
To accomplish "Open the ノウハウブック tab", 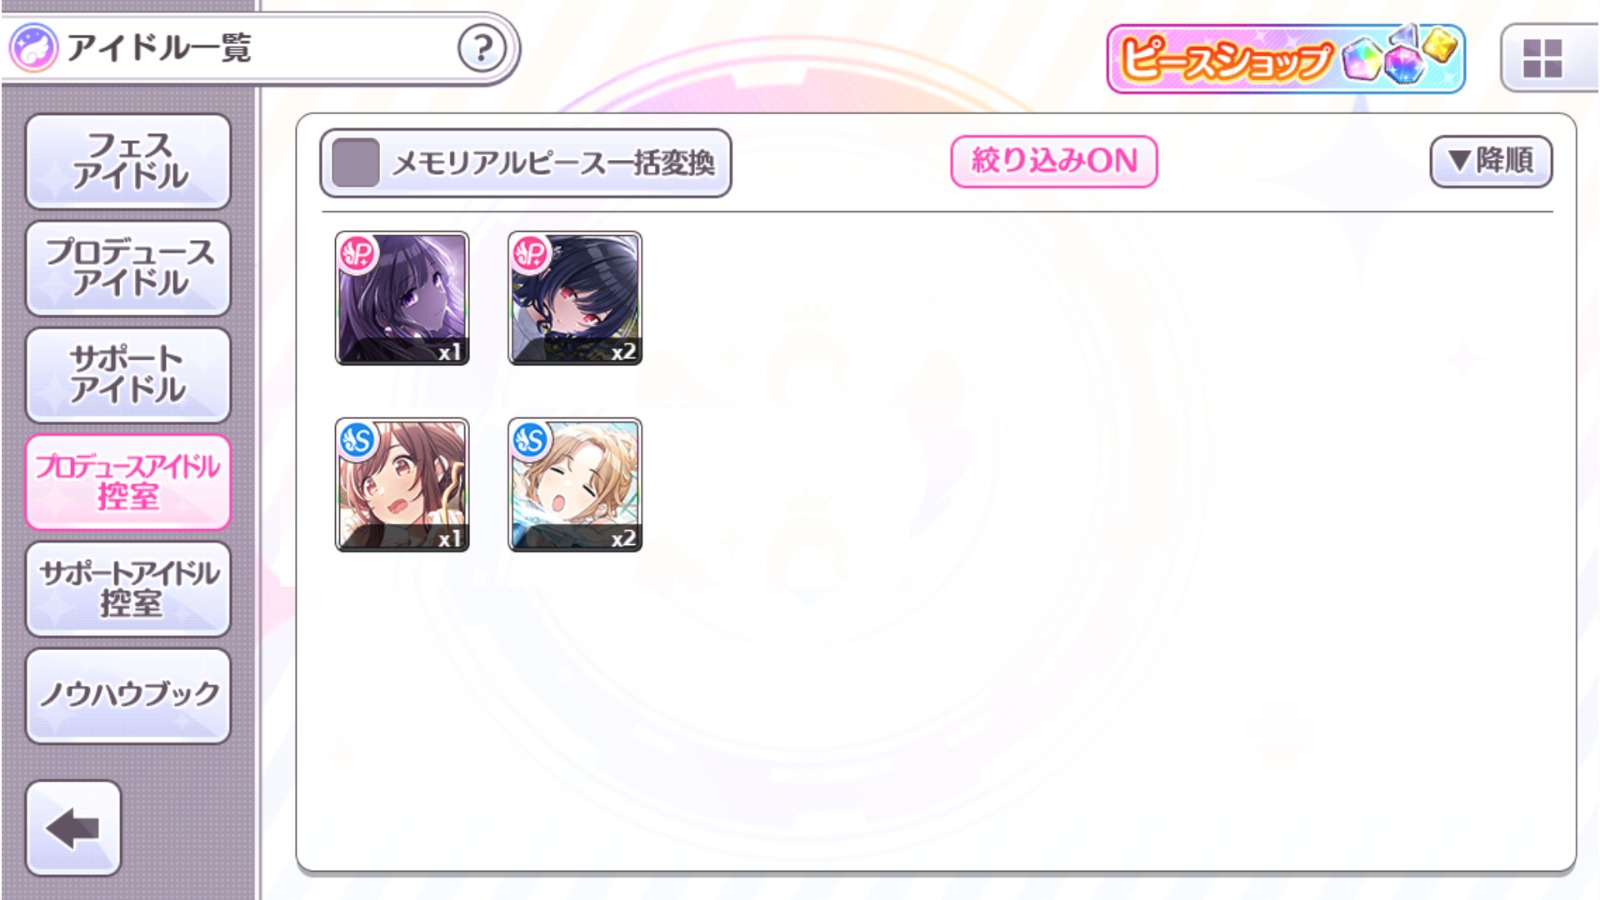I will coord(128,696).
